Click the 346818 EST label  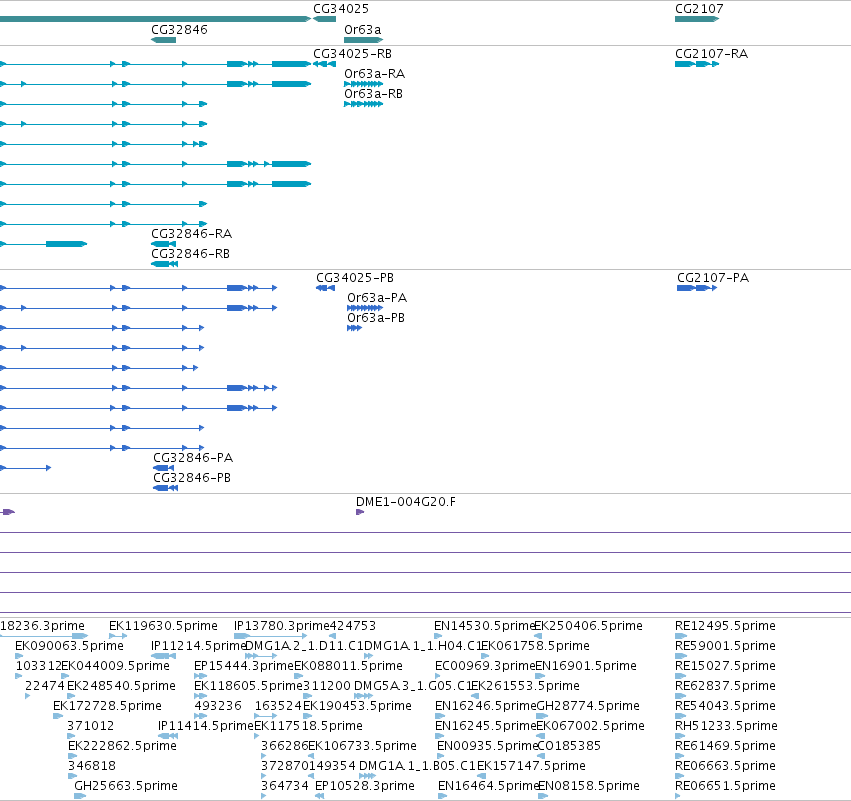92,767
